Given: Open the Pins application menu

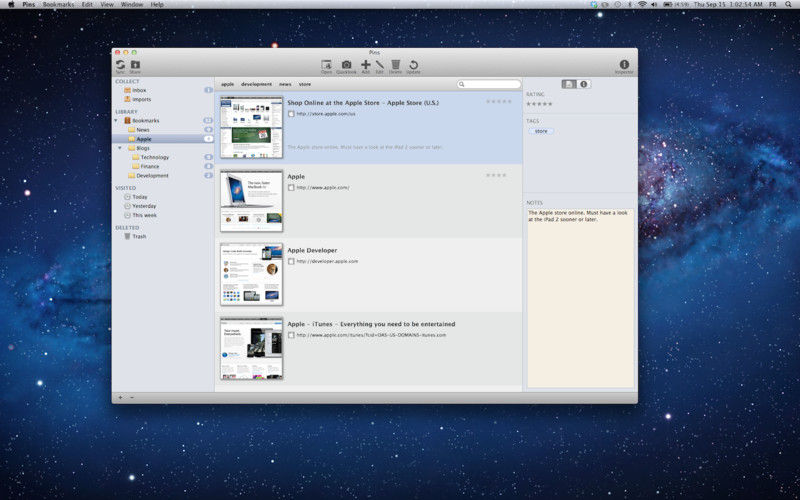Looking at the screenshot, I should pos(29,5).
